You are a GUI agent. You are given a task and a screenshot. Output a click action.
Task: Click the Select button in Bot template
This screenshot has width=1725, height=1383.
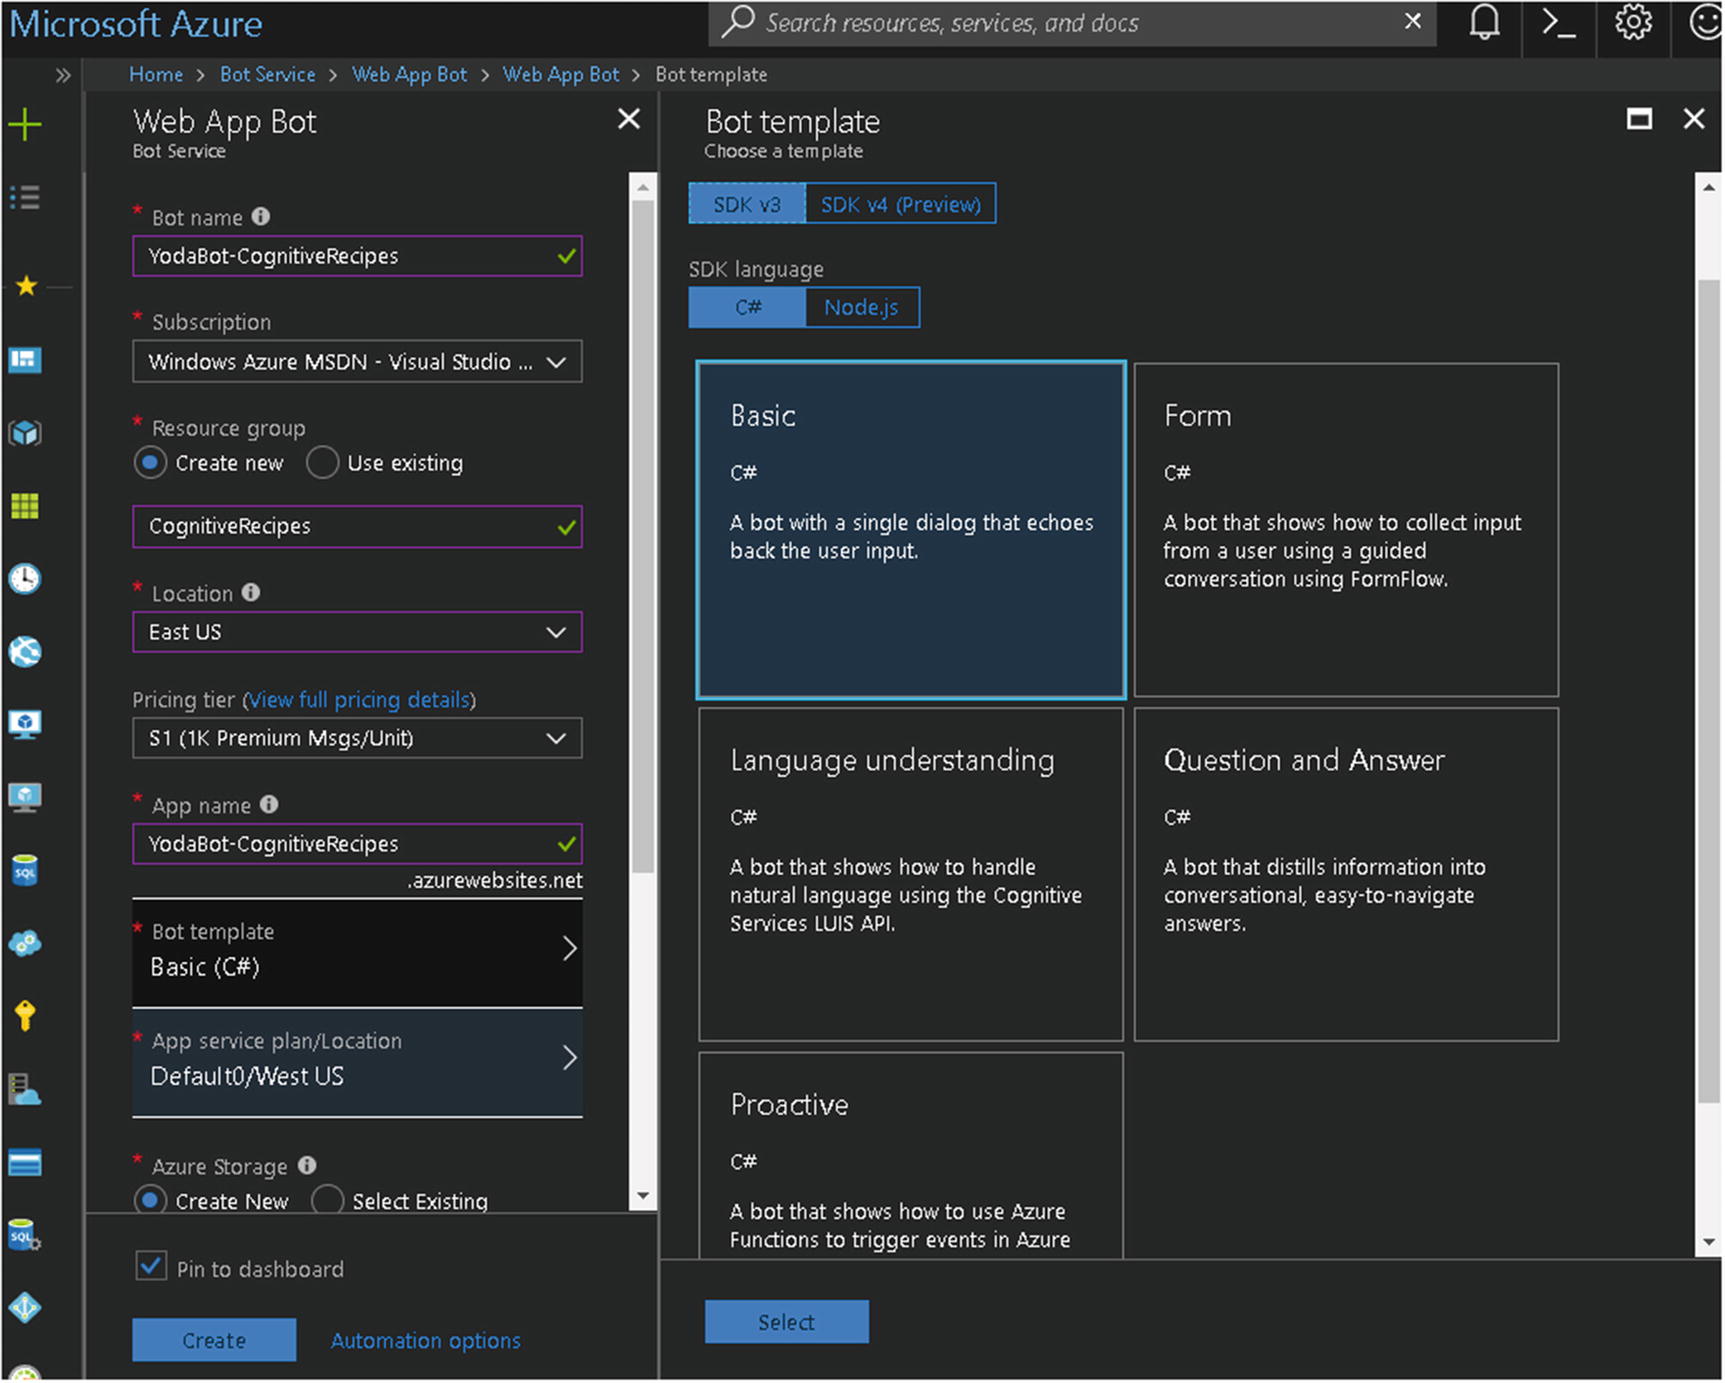tap(786, 1322)
